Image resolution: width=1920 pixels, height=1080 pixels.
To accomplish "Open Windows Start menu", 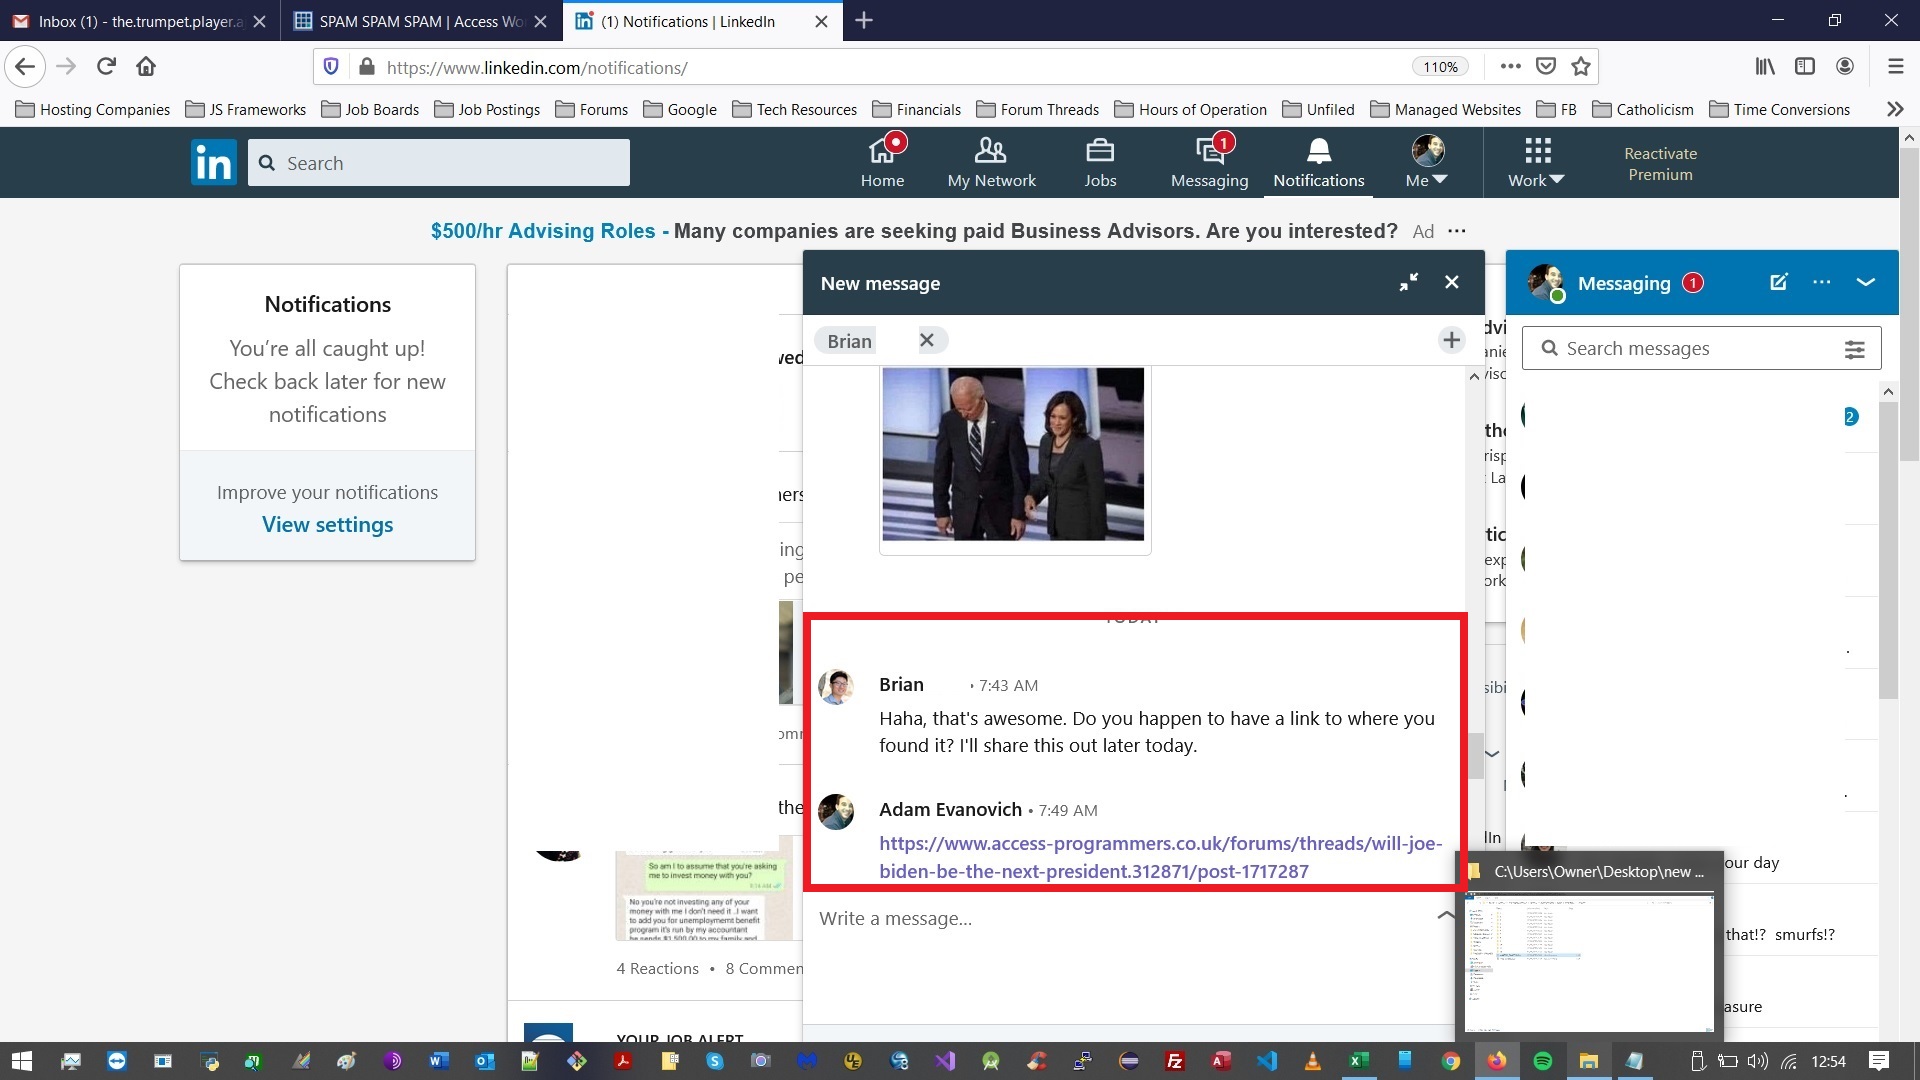I will tap(22, 1061).
